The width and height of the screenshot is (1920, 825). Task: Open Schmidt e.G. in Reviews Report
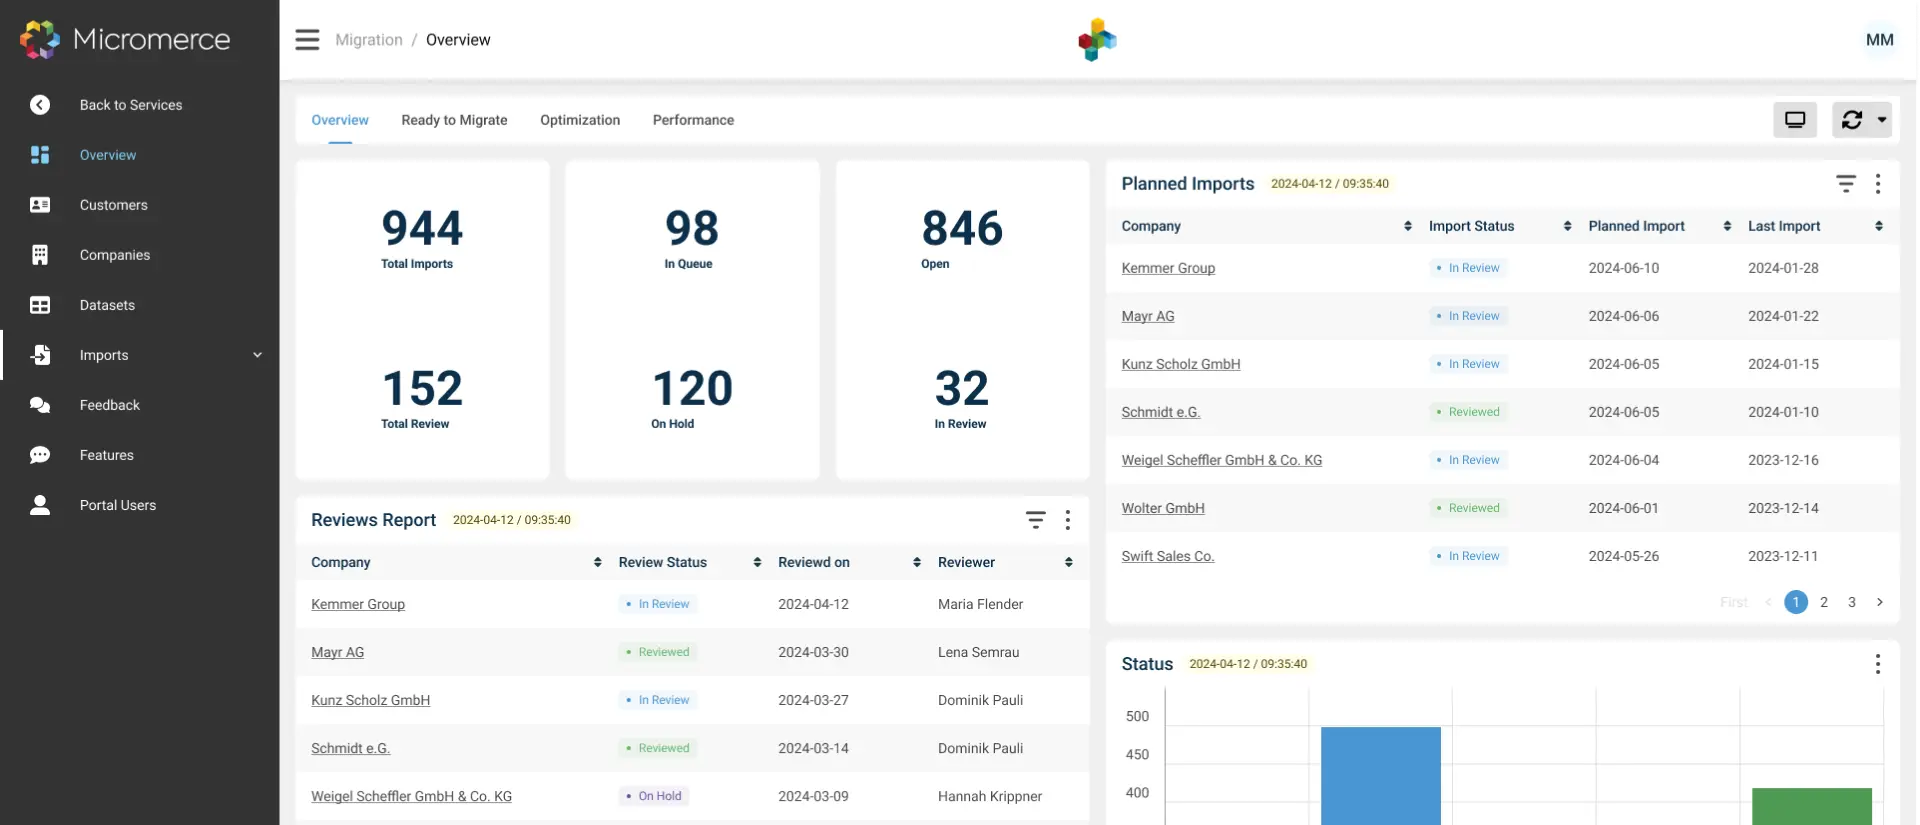click(x=351, y=748)
